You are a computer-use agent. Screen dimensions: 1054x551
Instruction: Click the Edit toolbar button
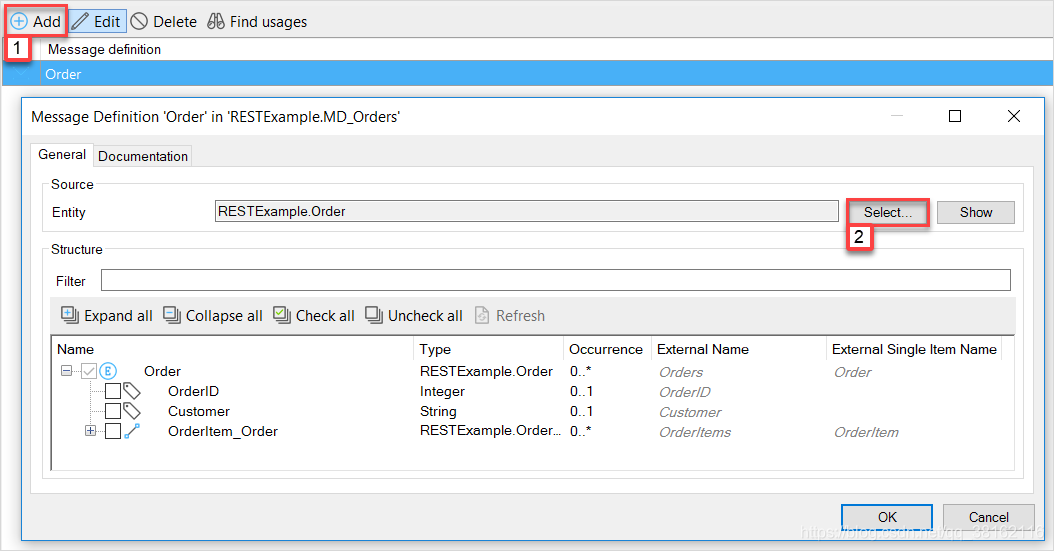pyautogui.click(x=97, y=22)
